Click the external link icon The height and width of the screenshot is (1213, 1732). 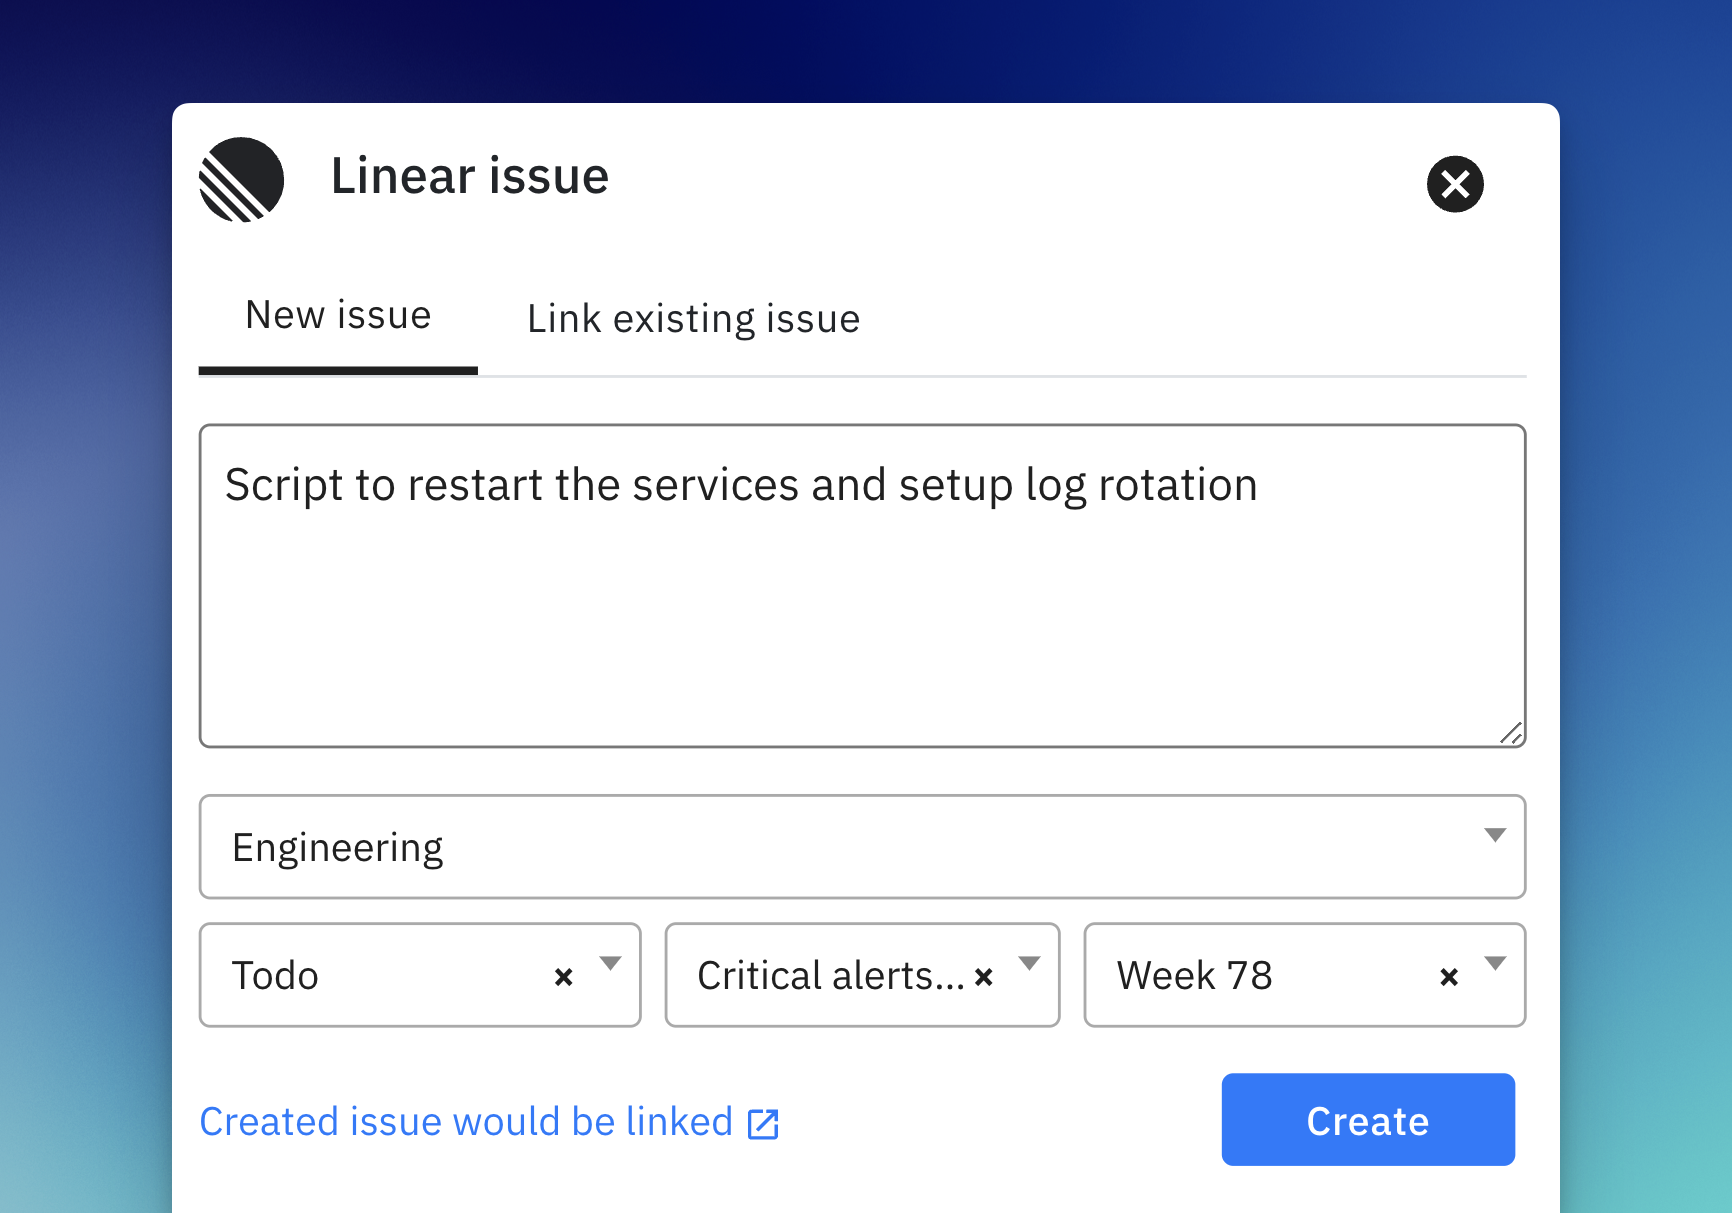763,1124
